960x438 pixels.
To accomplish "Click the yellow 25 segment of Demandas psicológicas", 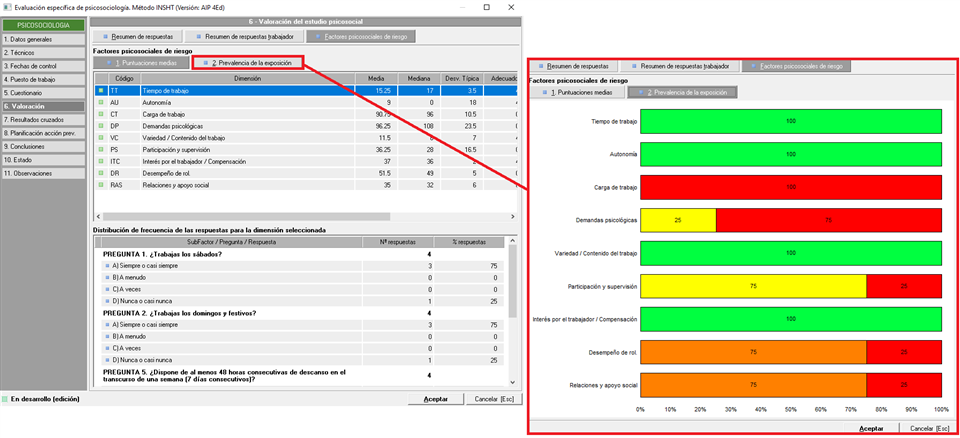I will coord(678,218).
